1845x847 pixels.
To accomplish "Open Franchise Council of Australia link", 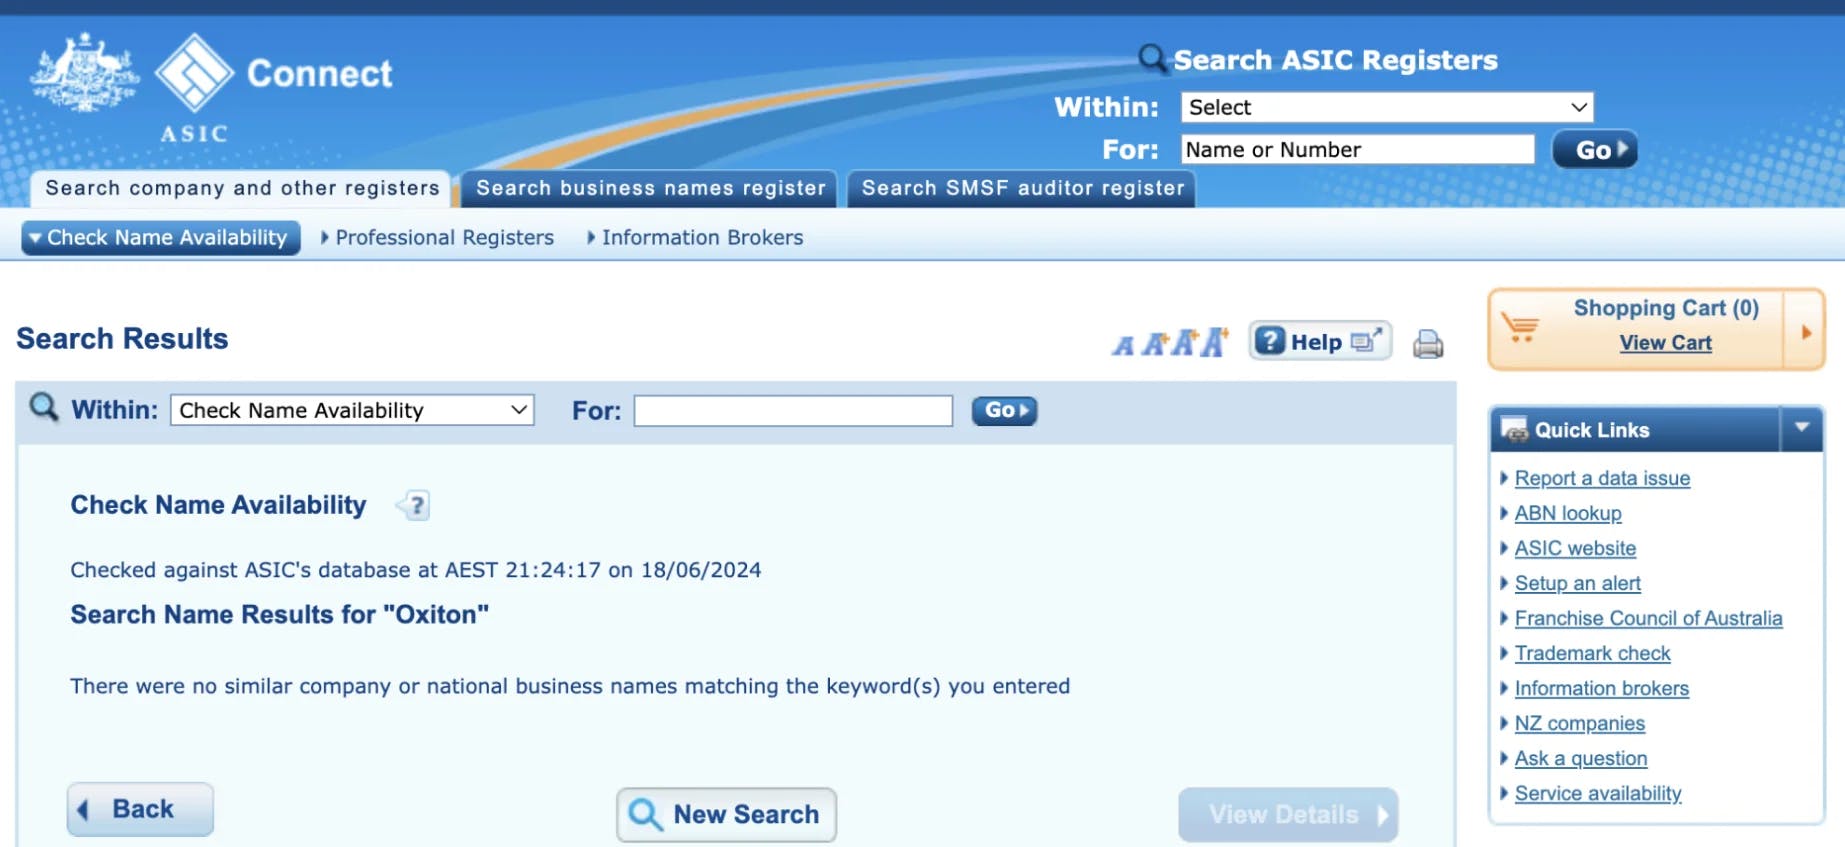I will (1648, 618).
